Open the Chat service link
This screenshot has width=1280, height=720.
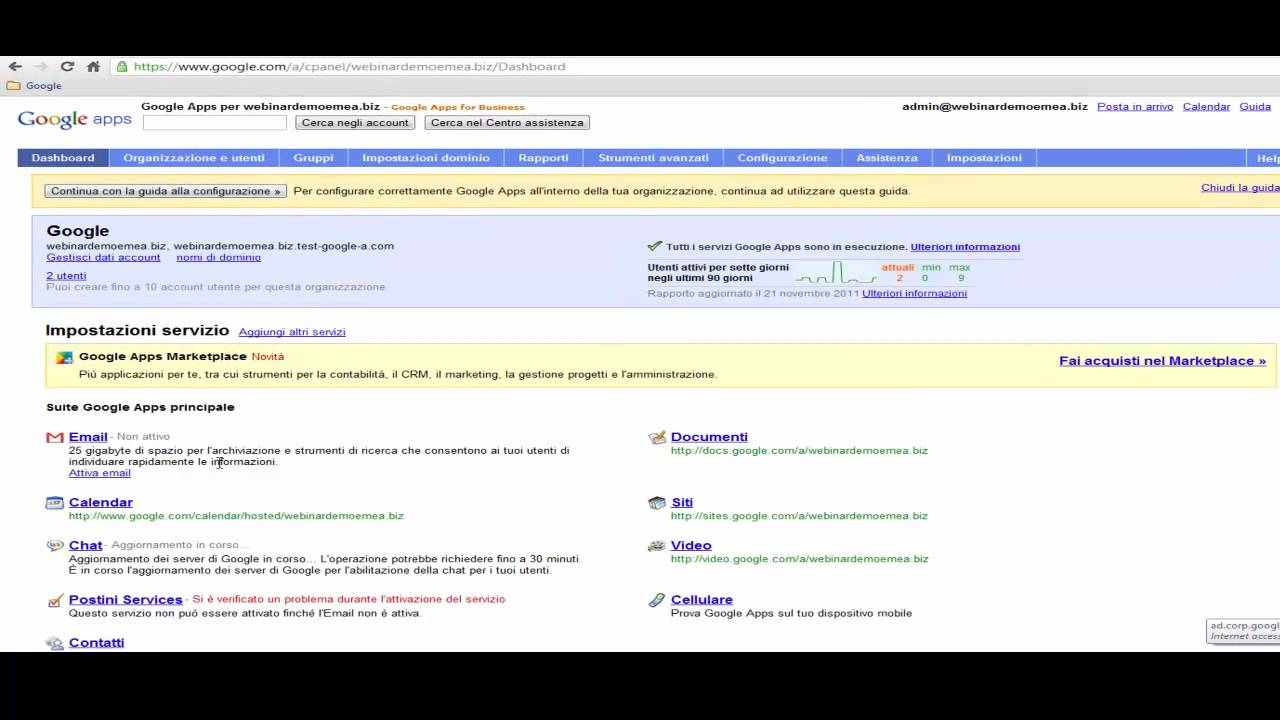[86, 546]
